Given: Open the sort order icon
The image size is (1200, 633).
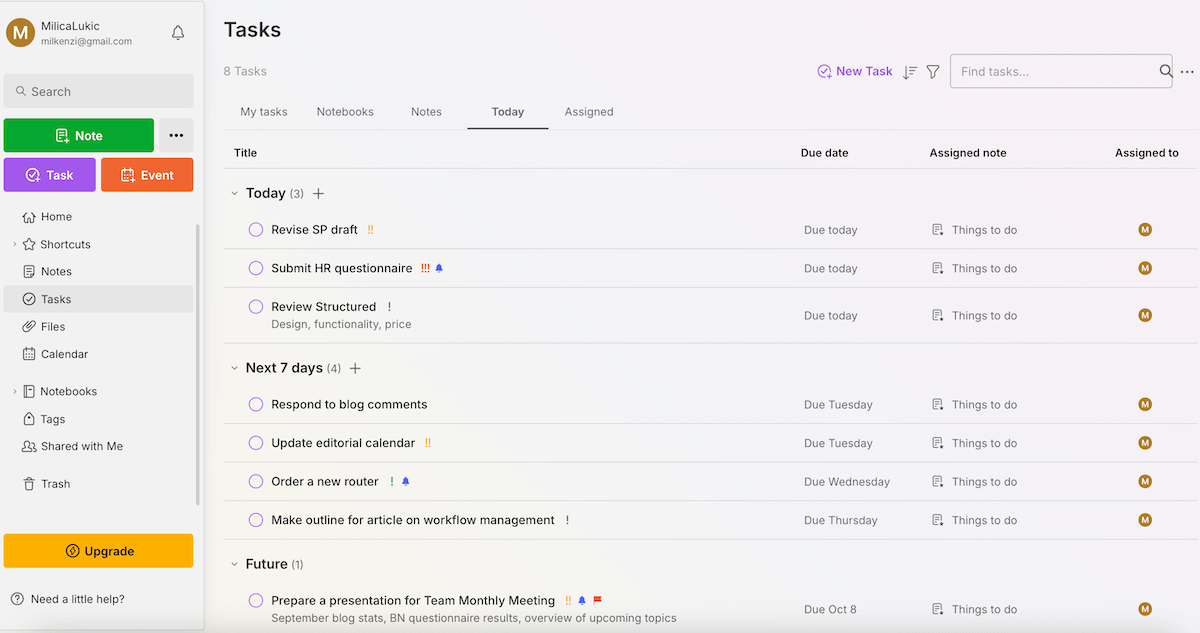Looking at the screenshot, I should click(909, 71).
